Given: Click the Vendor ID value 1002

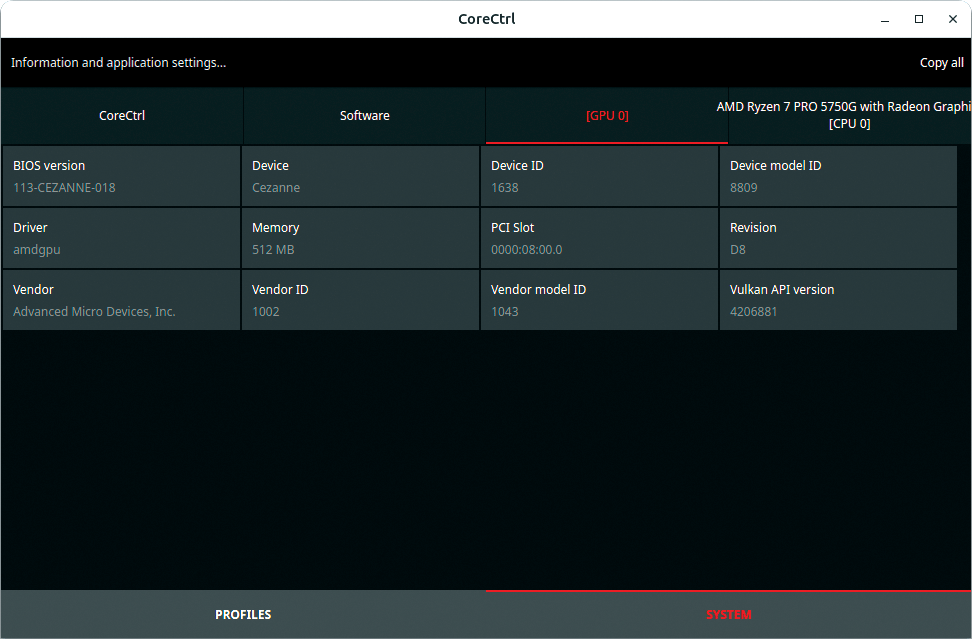Looking at the screenshot, I should coord(265,312).
